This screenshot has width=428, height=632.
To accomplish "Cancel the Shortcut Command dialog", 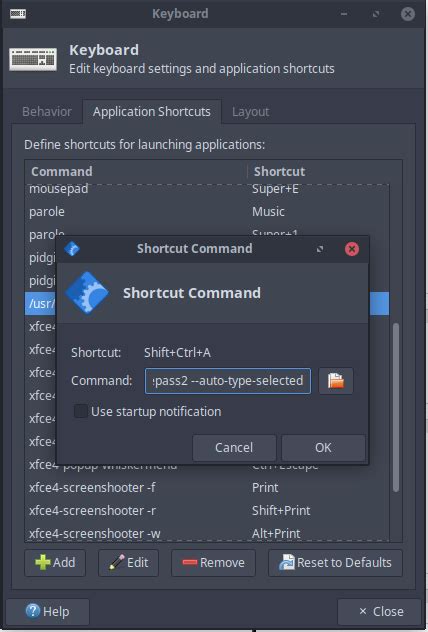I will 234,447.
